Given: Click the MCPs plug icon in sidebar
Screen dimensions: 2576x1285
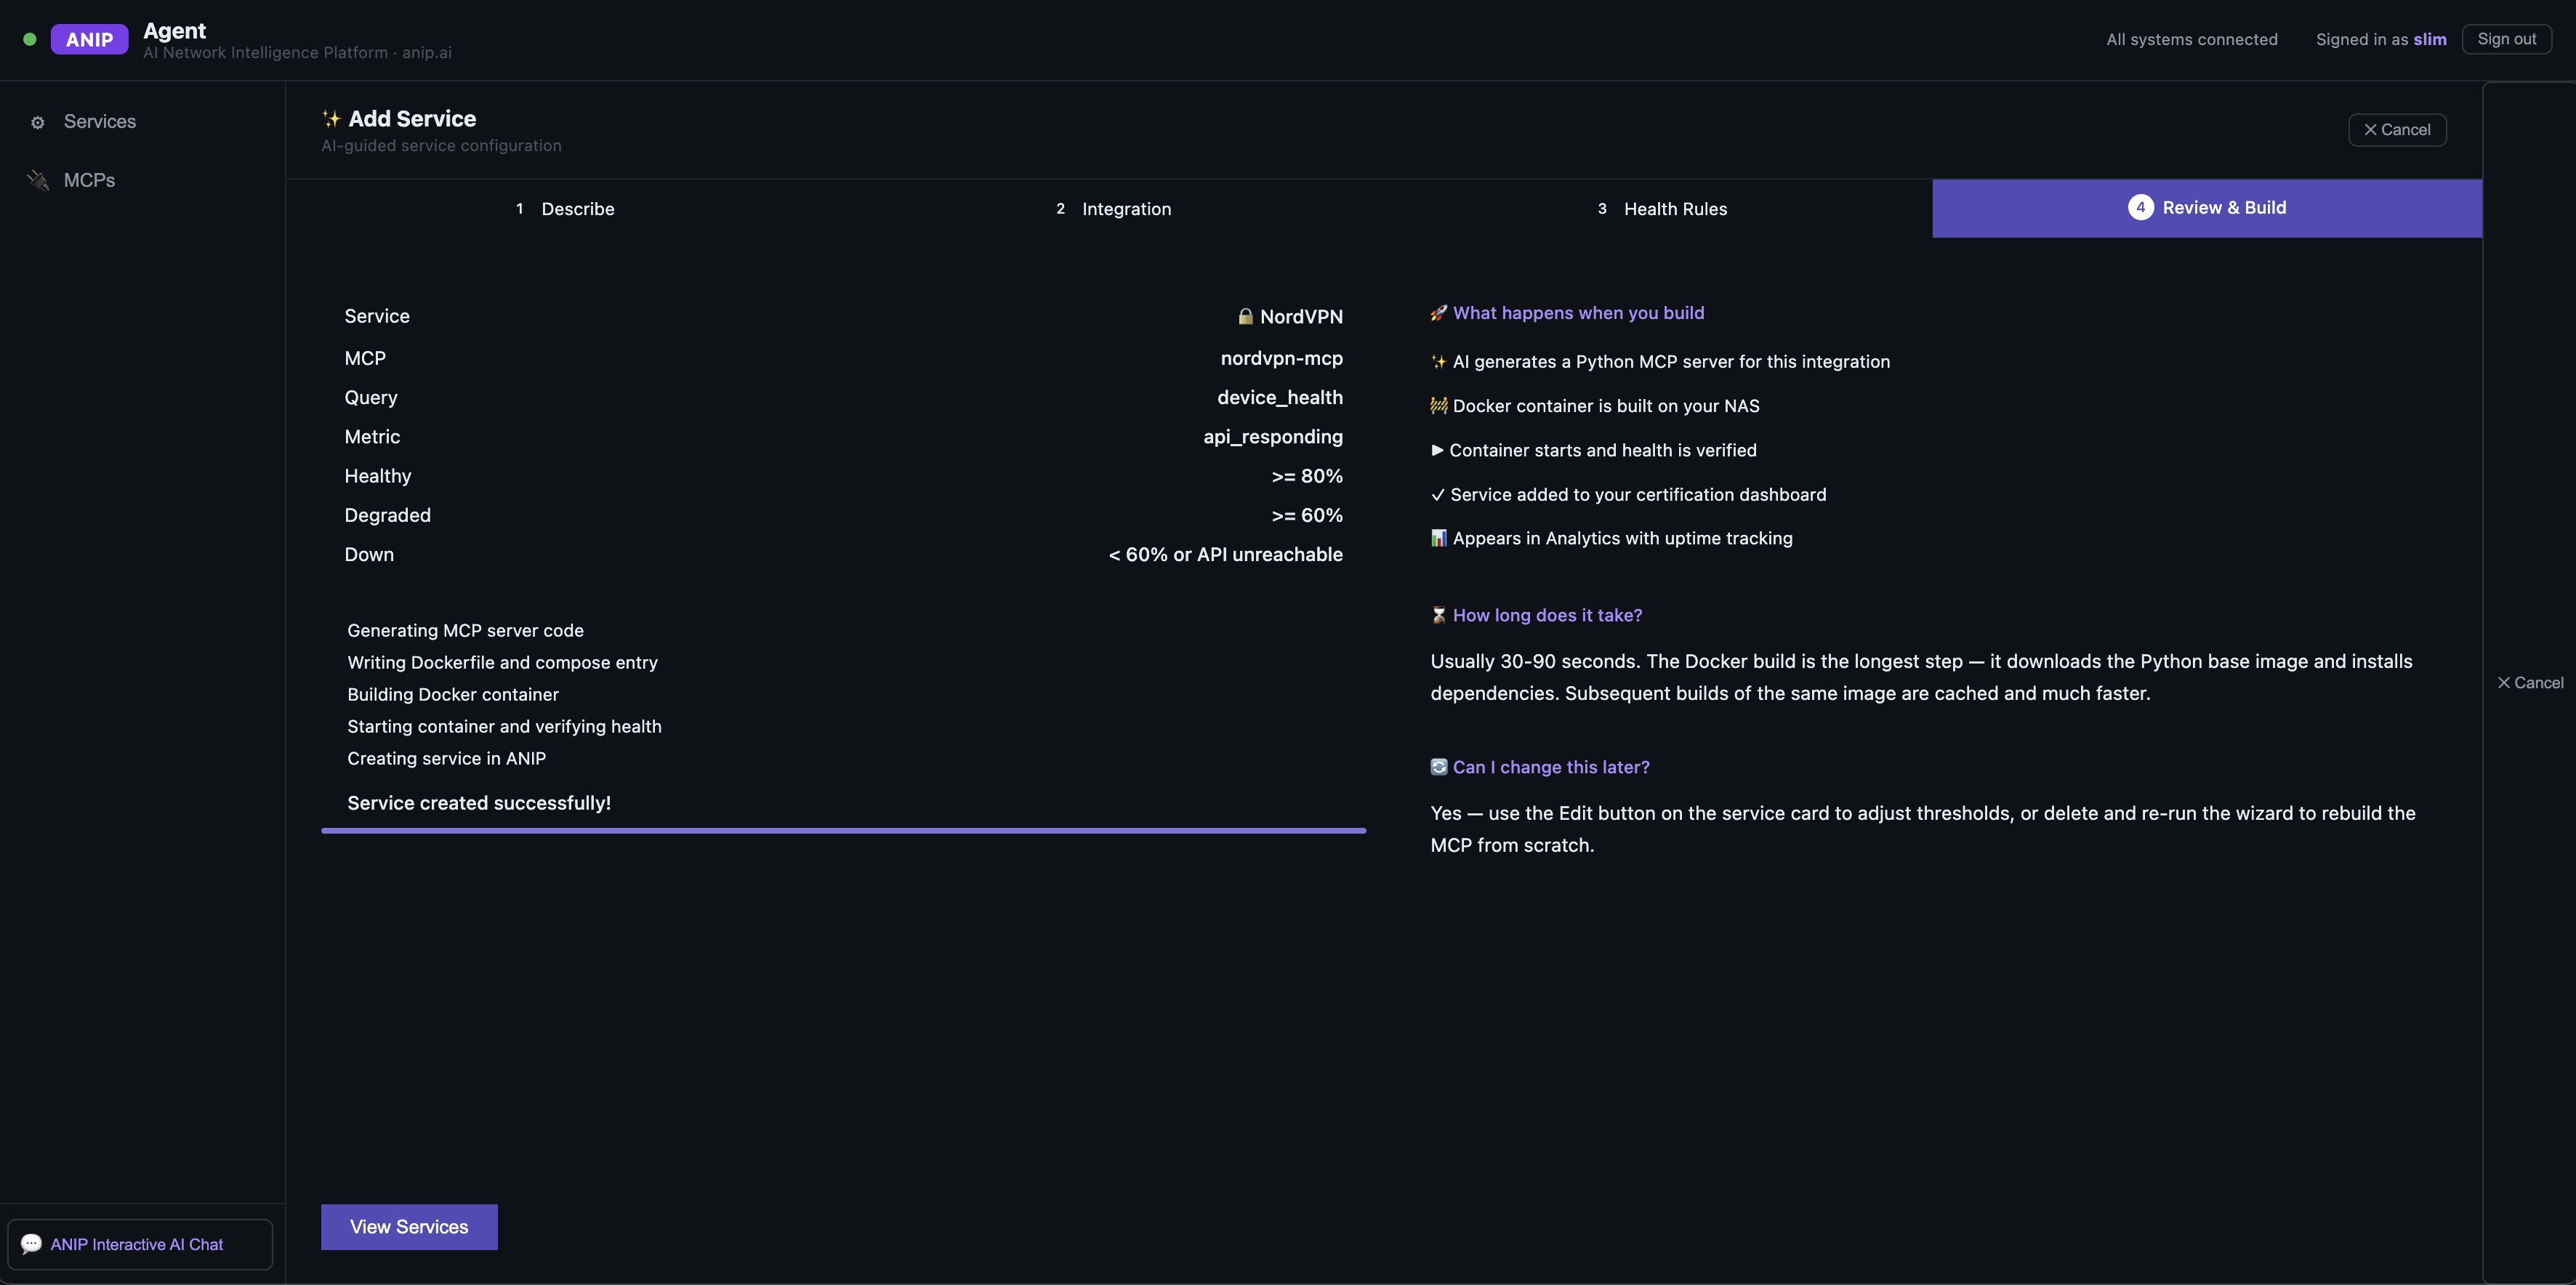Looking at the screenshot, I should pos(38,181).
